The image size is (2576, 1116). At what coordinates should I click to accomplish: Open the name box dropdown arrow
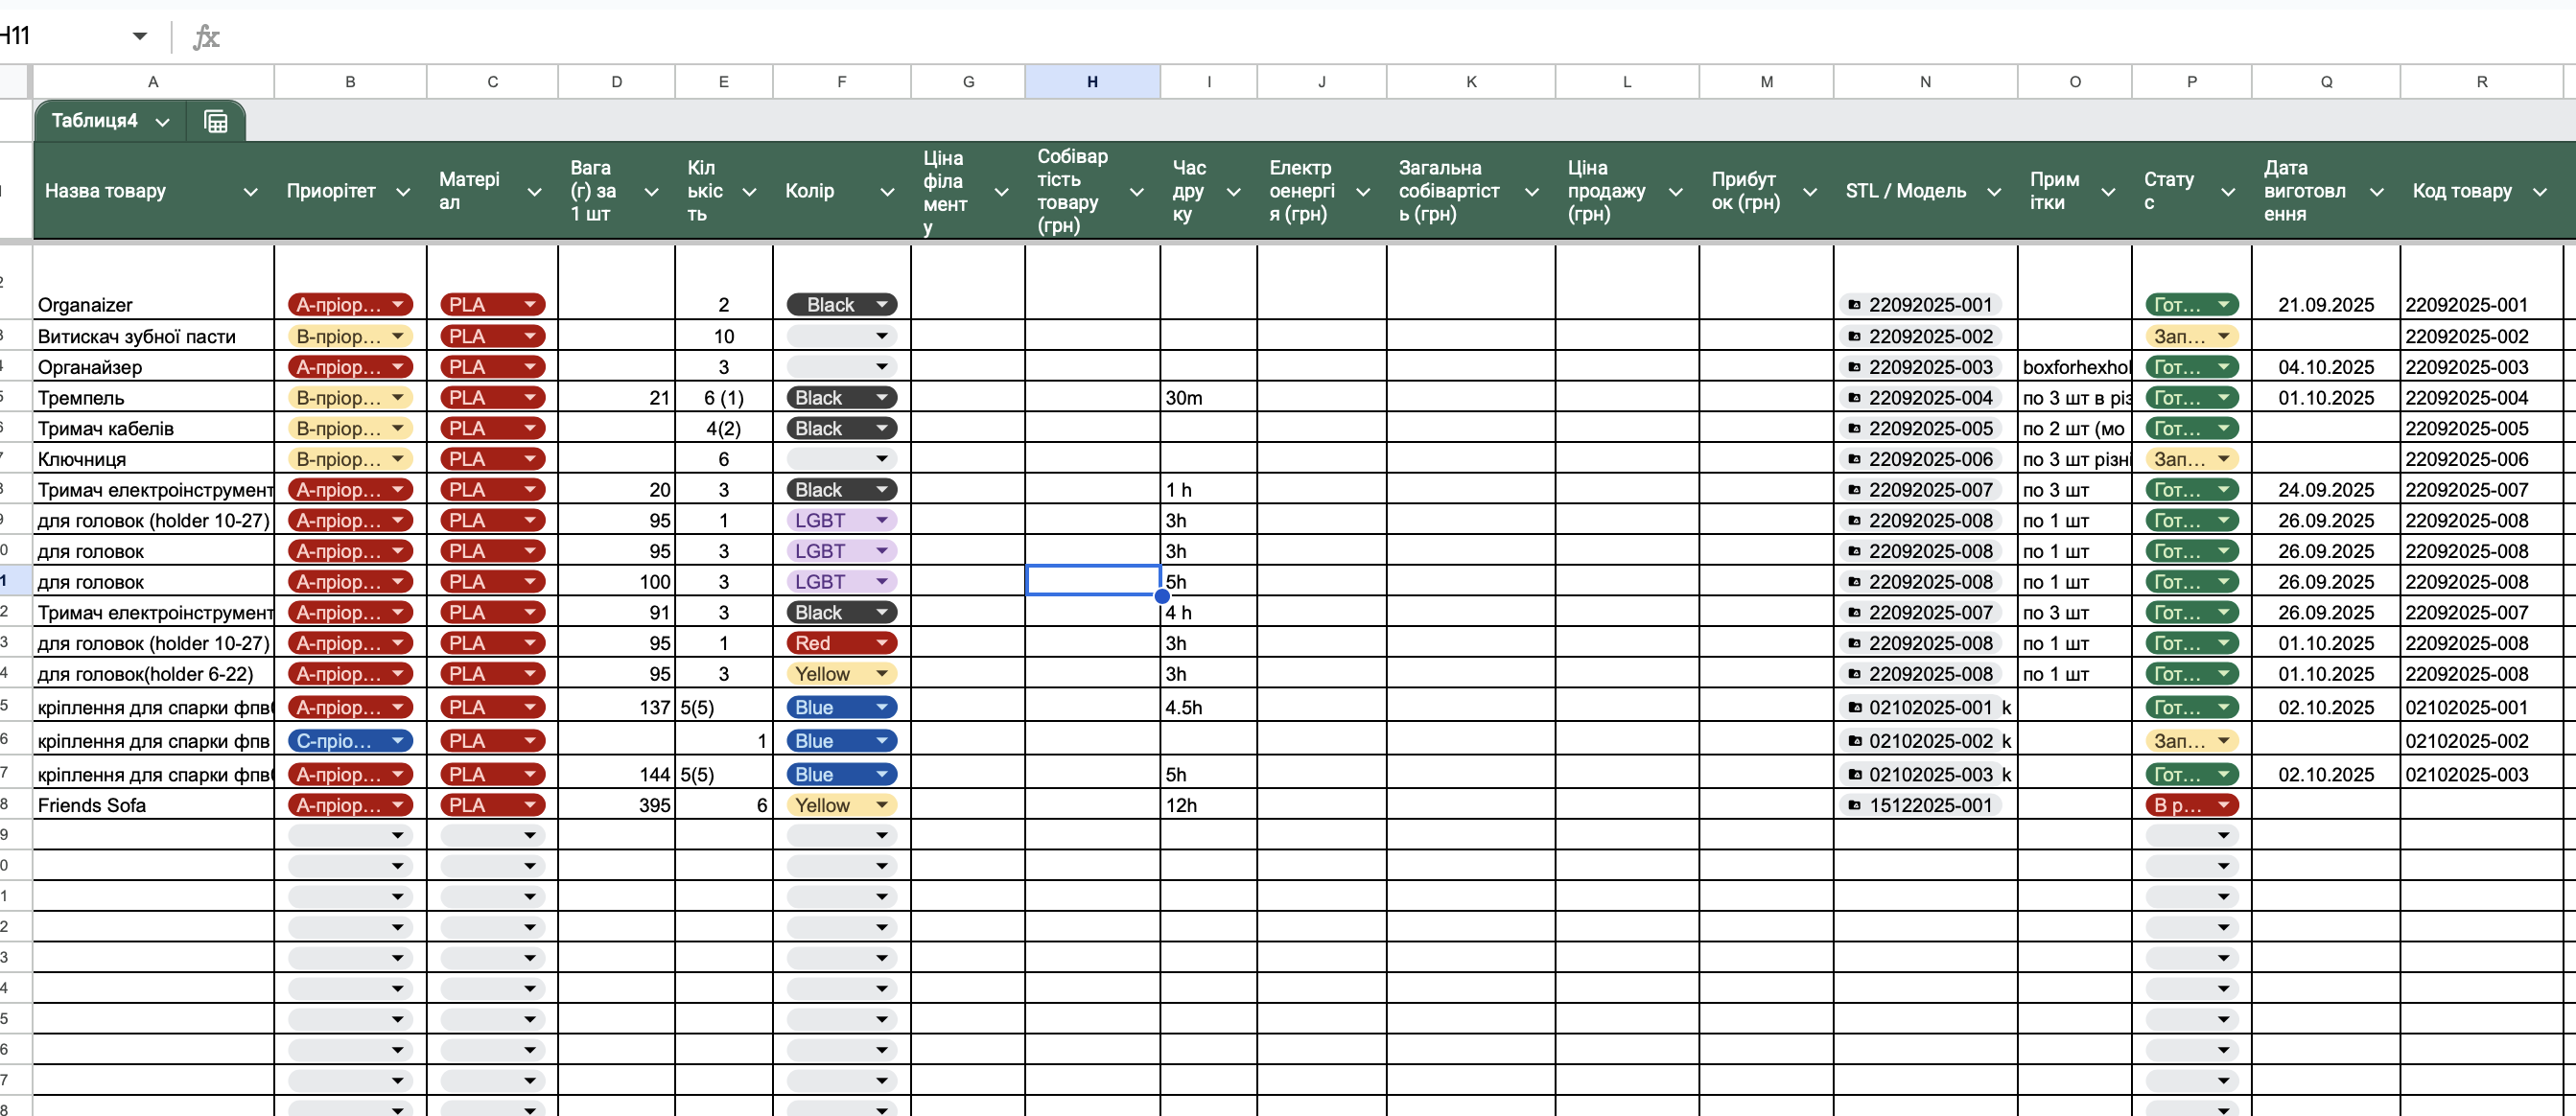click(140, 36)
